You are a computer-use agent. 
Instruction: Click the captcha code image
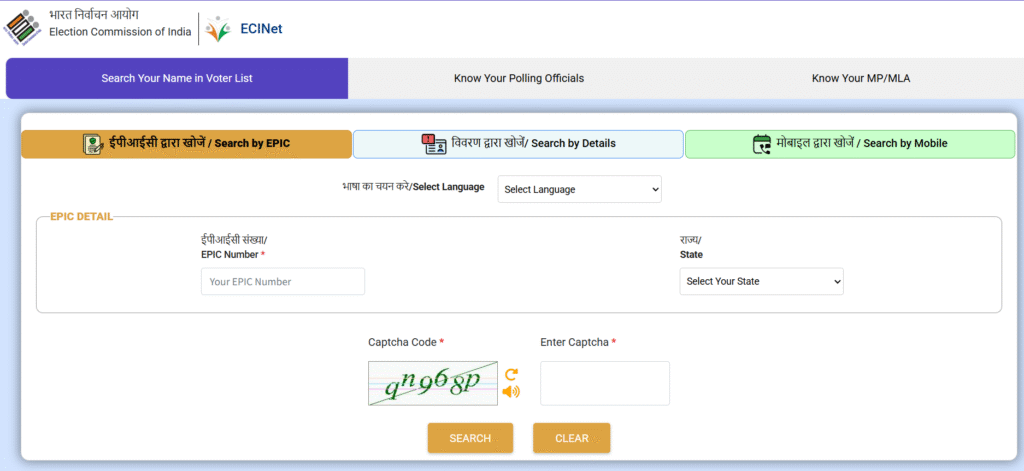(432, 383)
